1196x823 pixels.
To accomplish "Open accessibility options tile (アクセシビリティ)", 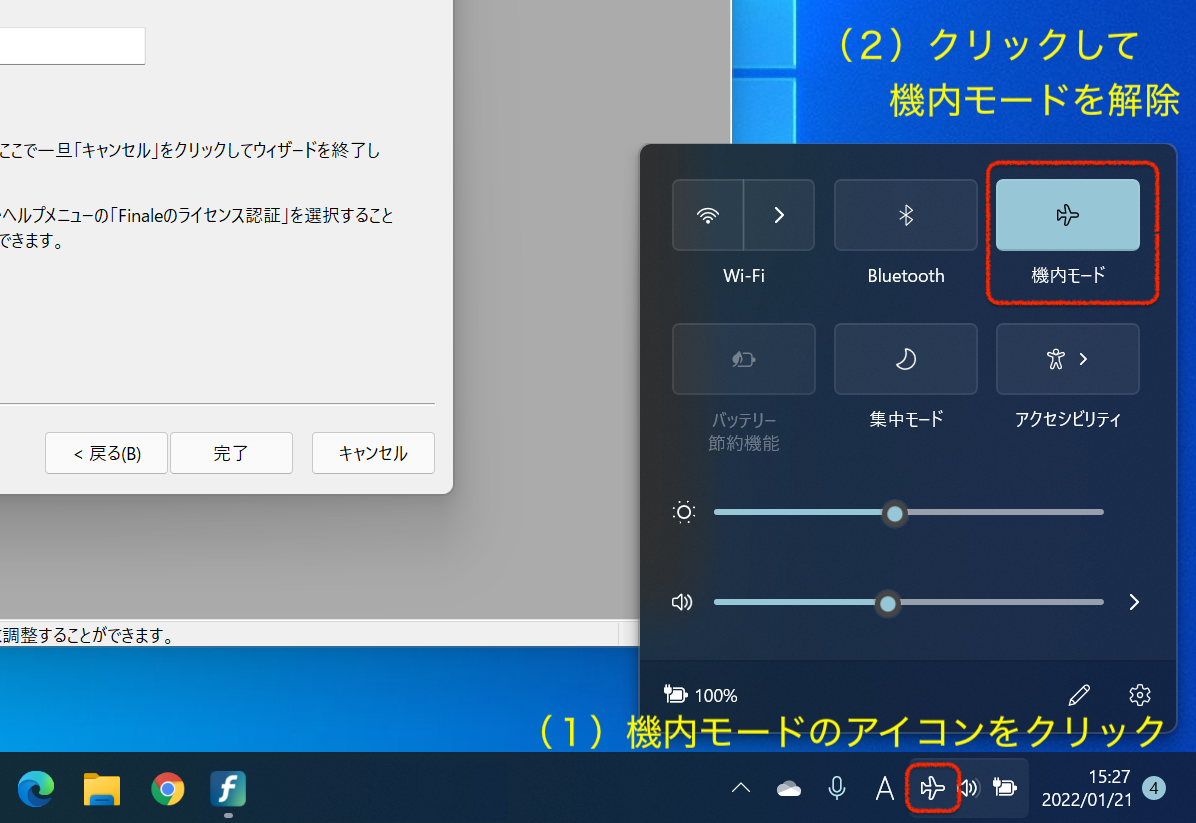I will point(1067,359).
